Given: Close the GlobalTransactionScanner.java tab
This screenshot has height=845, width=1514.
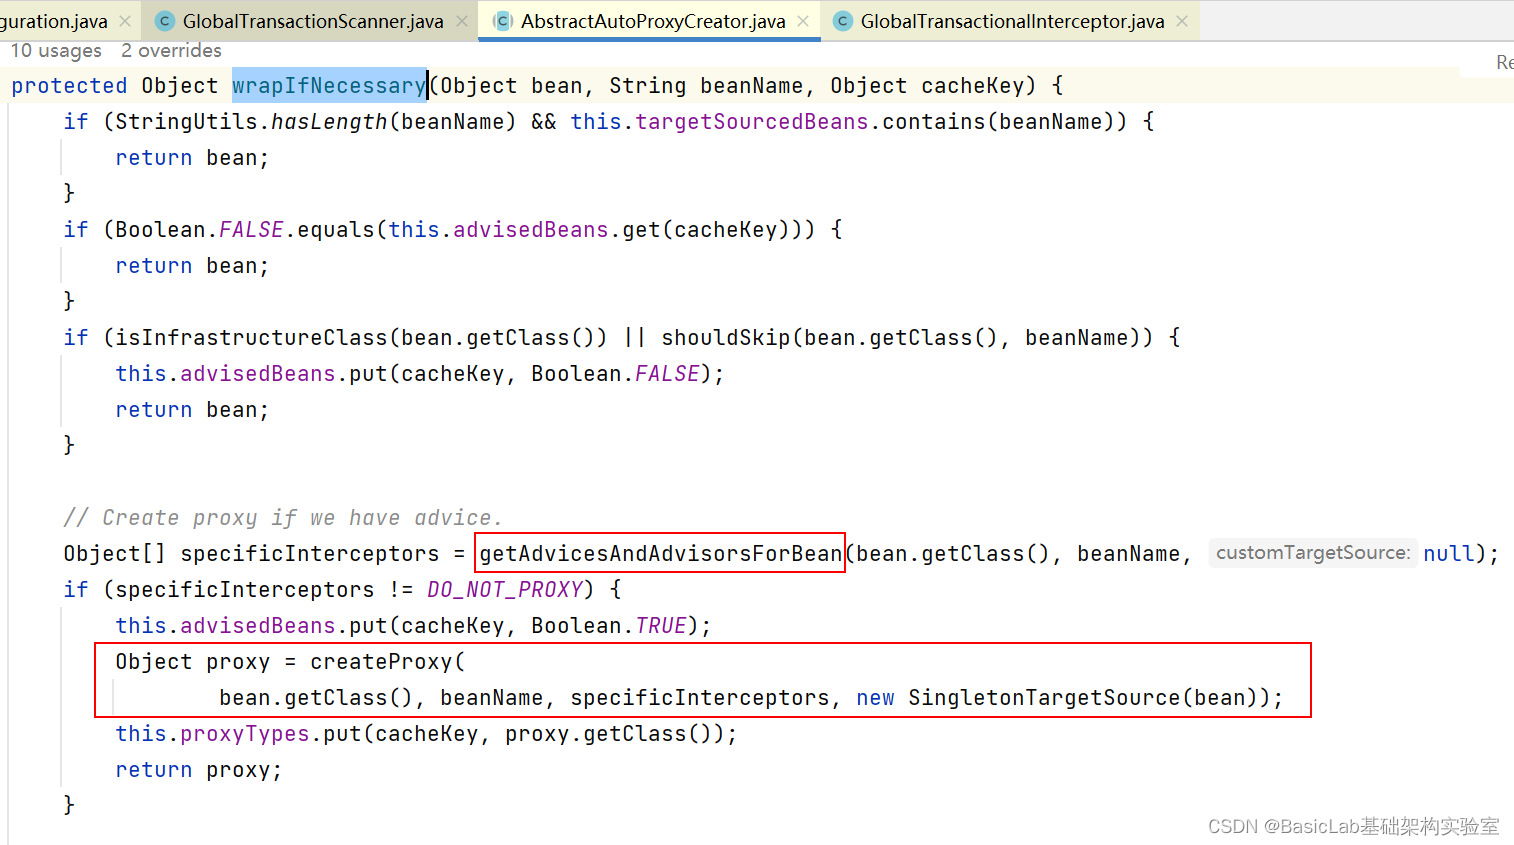Looking at the screenshot, I should 462,21.
